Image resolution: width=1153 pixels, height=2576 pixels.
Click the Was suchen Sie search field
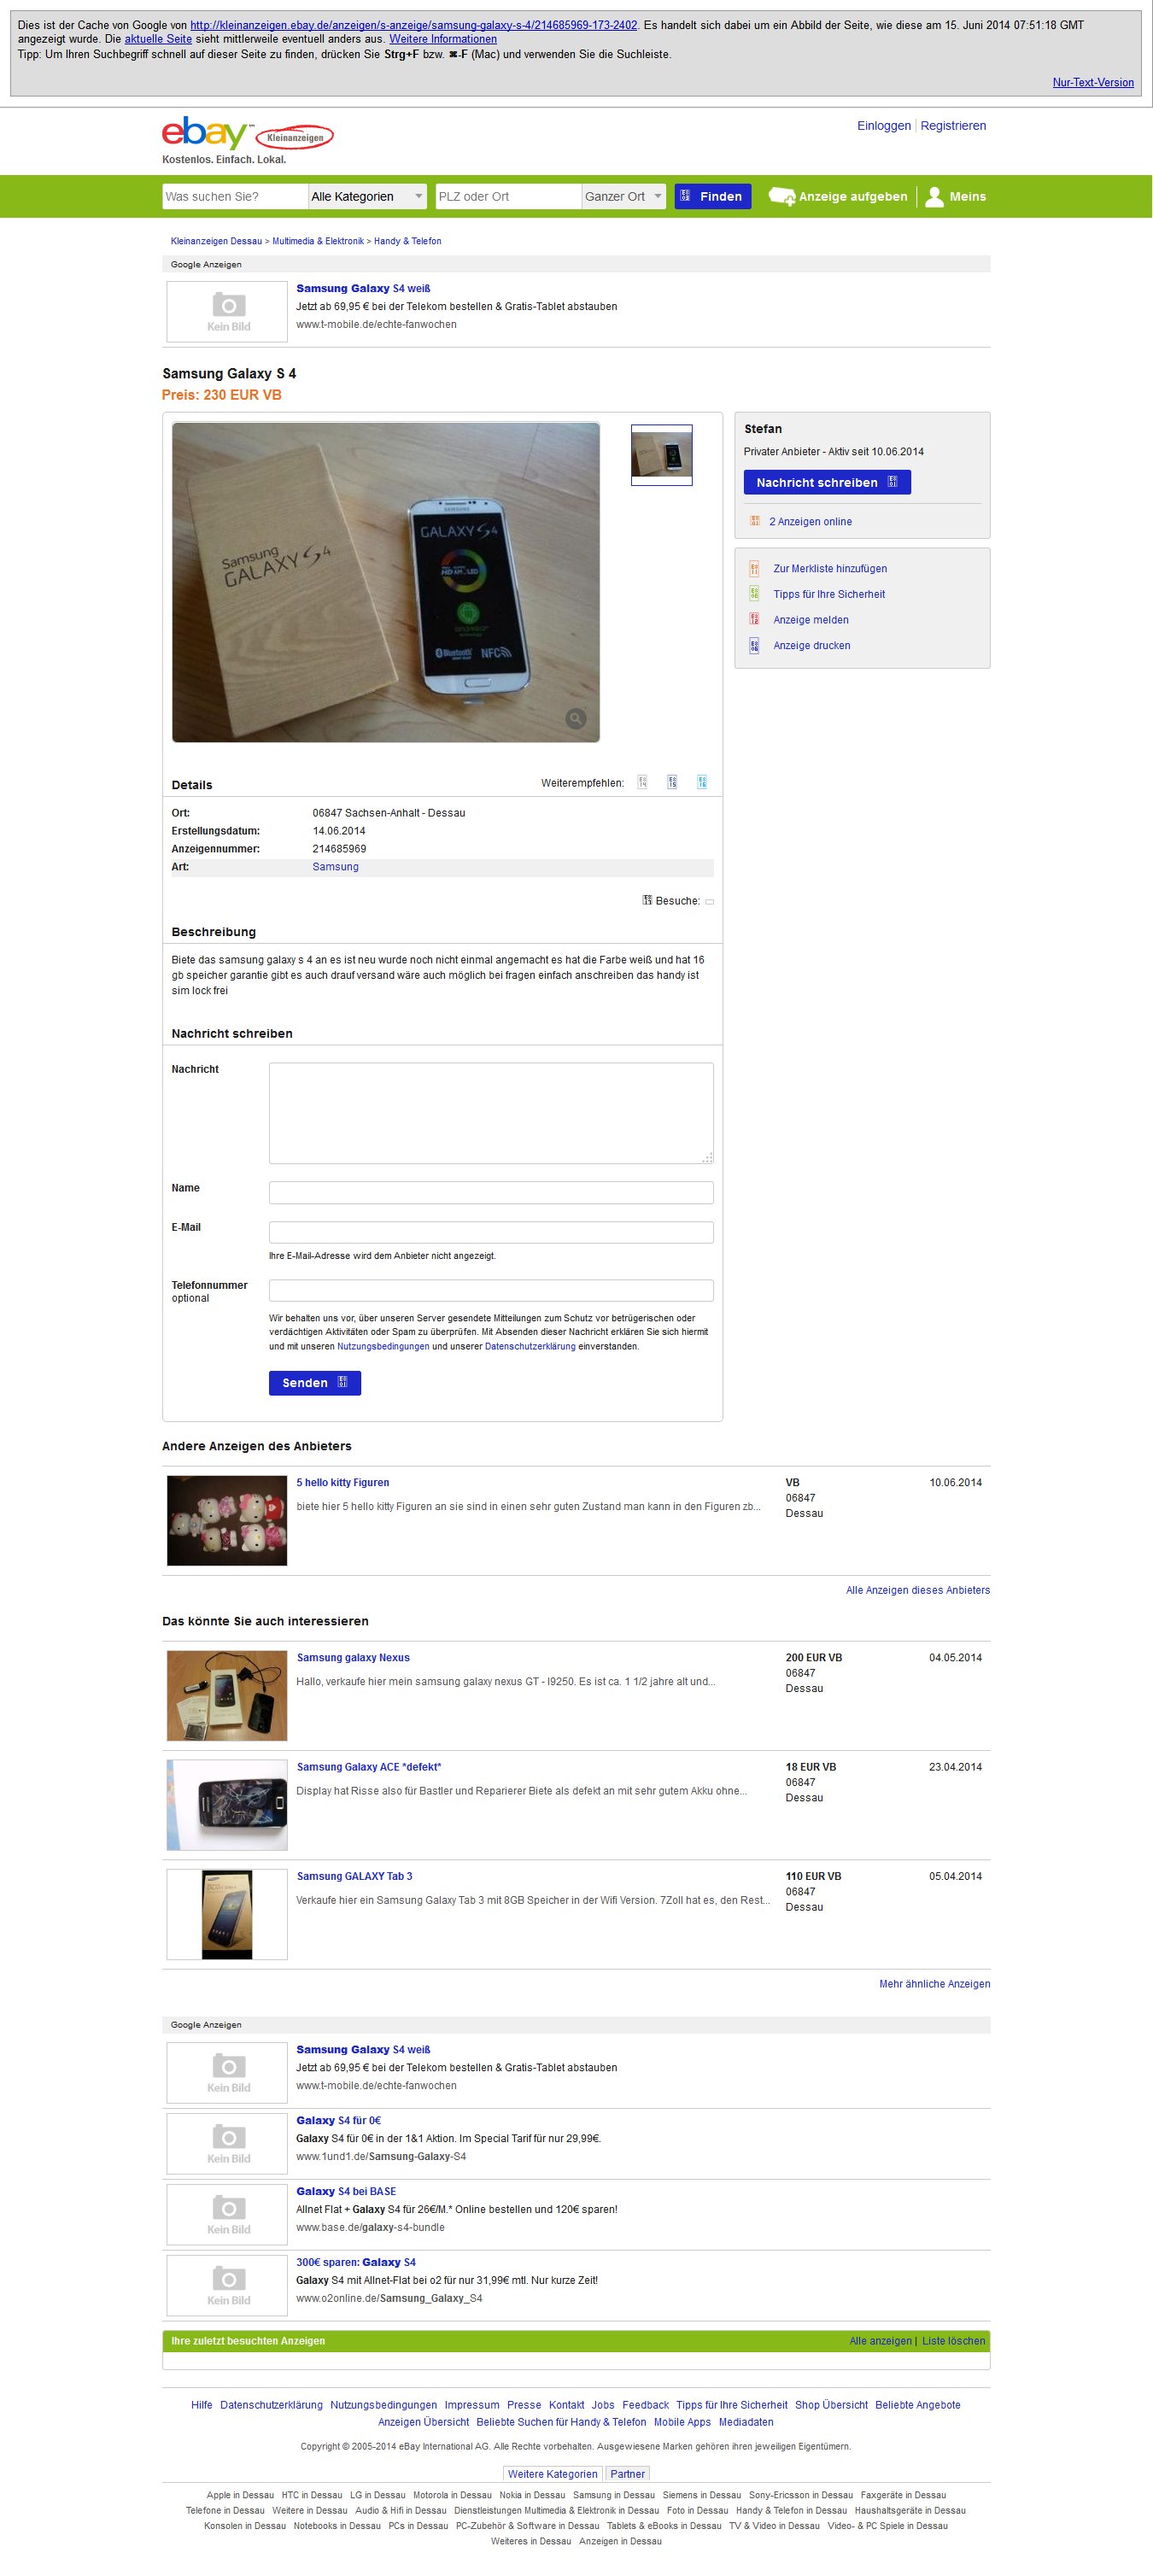(235, 197)
